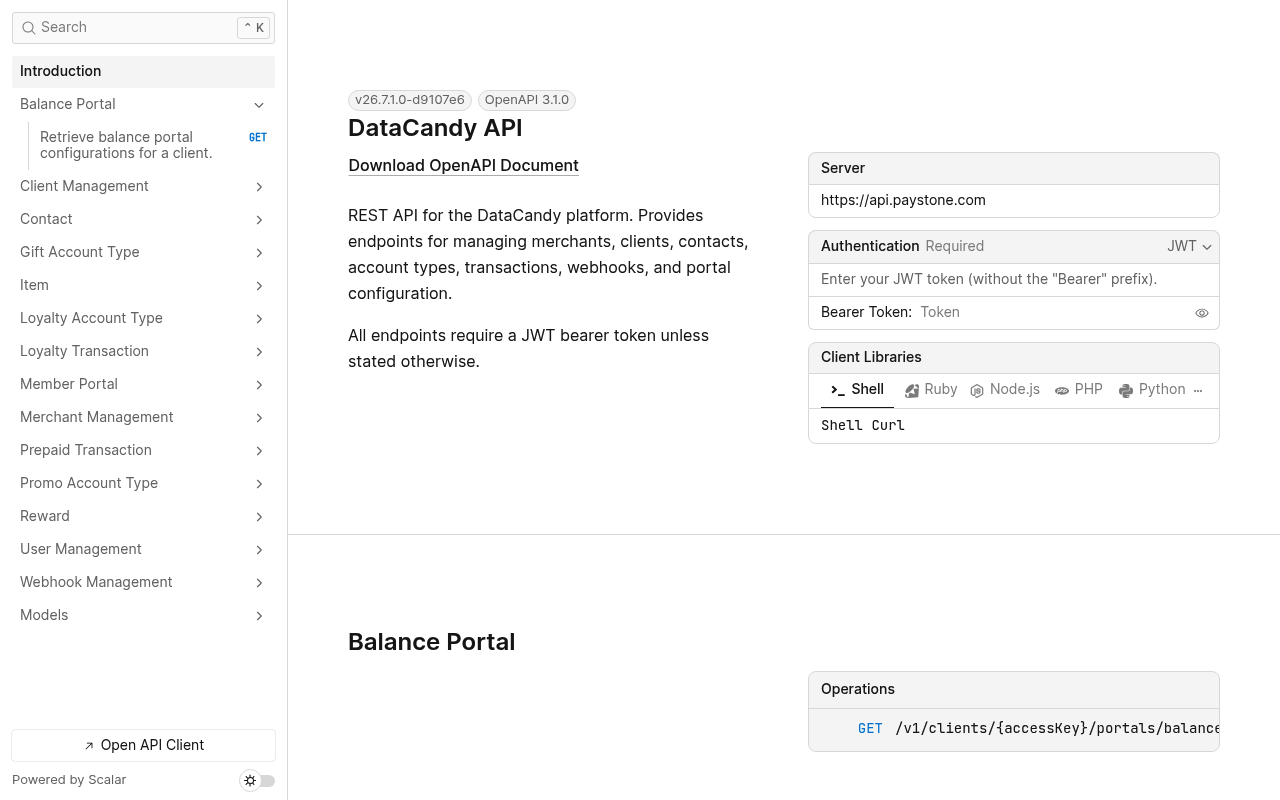Expand Promo Account Type chevron
1280x800 pixels.
click(259, 484)
